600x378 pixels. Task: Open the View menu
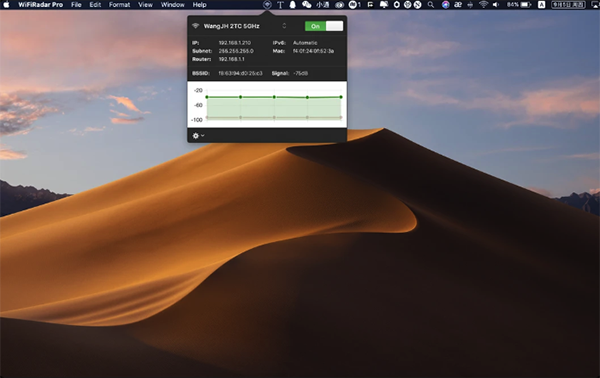(145, 5)
